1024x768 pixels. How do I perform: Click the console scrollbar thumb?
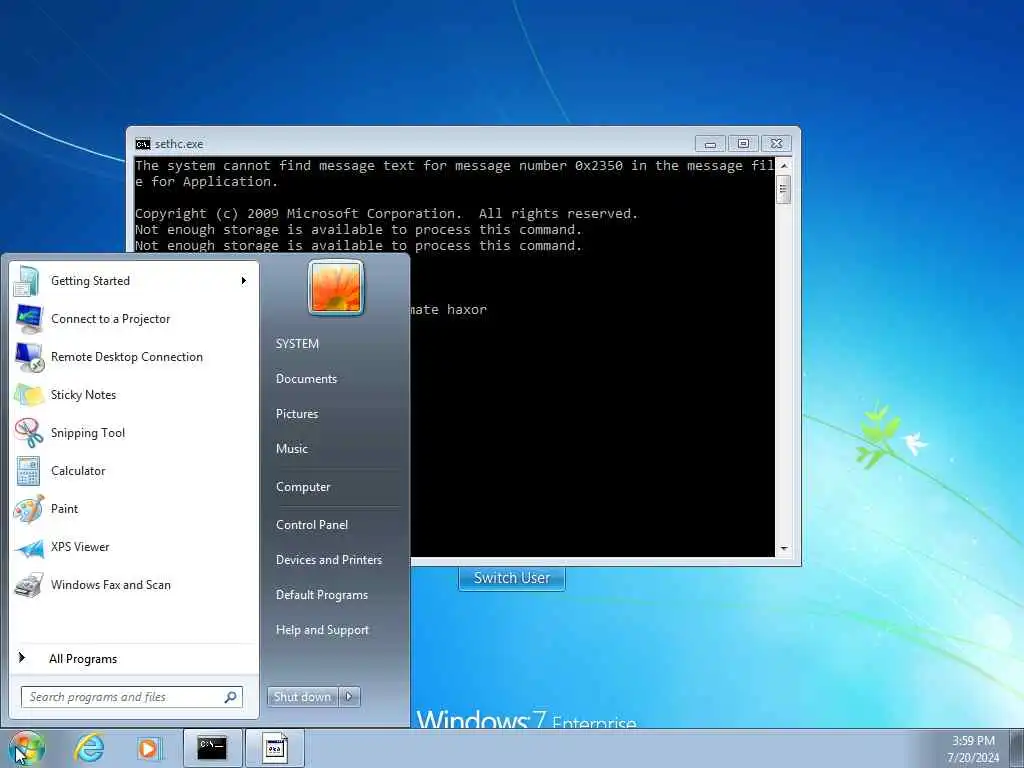point(784,189)
